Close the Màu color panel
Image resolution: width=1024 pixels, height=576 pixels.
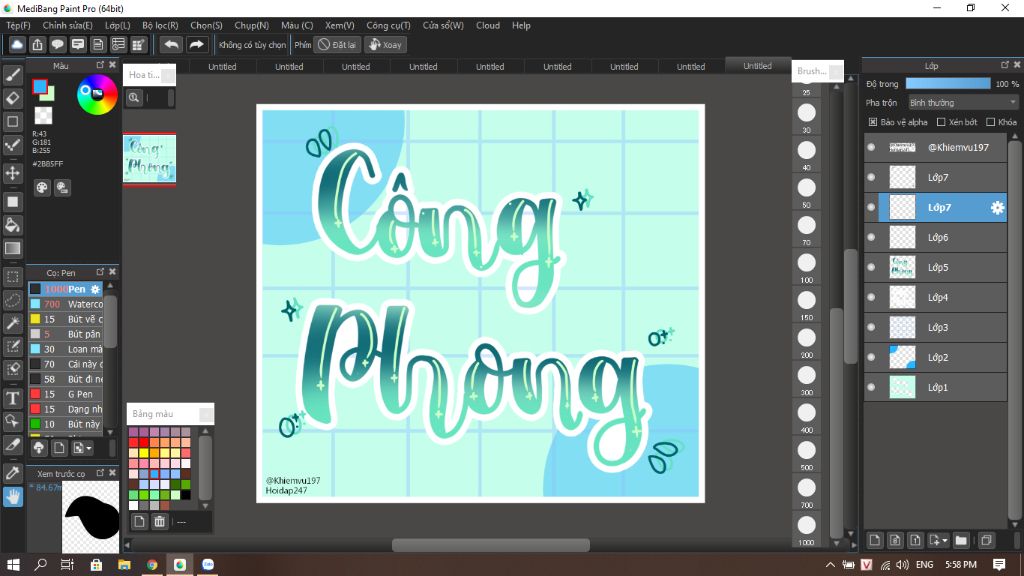pos(112,65)
